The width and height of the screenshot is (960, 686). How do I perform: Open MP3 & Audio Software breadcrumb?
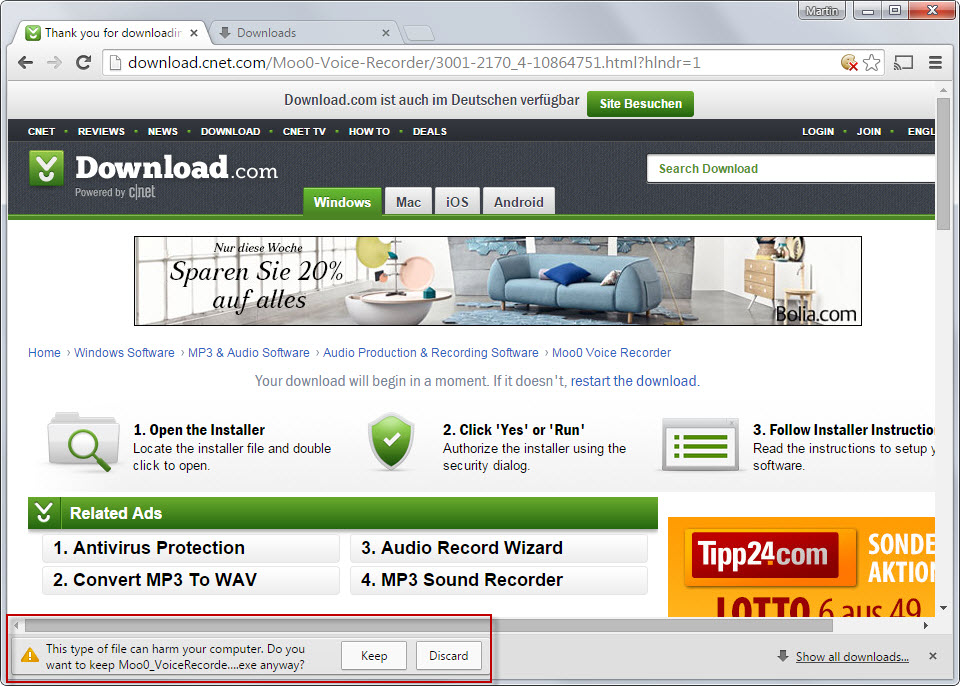249,353
